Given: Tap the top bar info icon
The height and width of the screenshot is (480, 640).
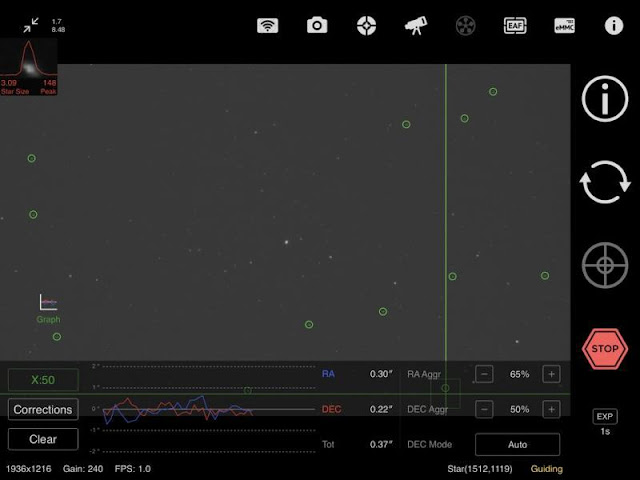Looking at the screenshot, I should point(613,26).
